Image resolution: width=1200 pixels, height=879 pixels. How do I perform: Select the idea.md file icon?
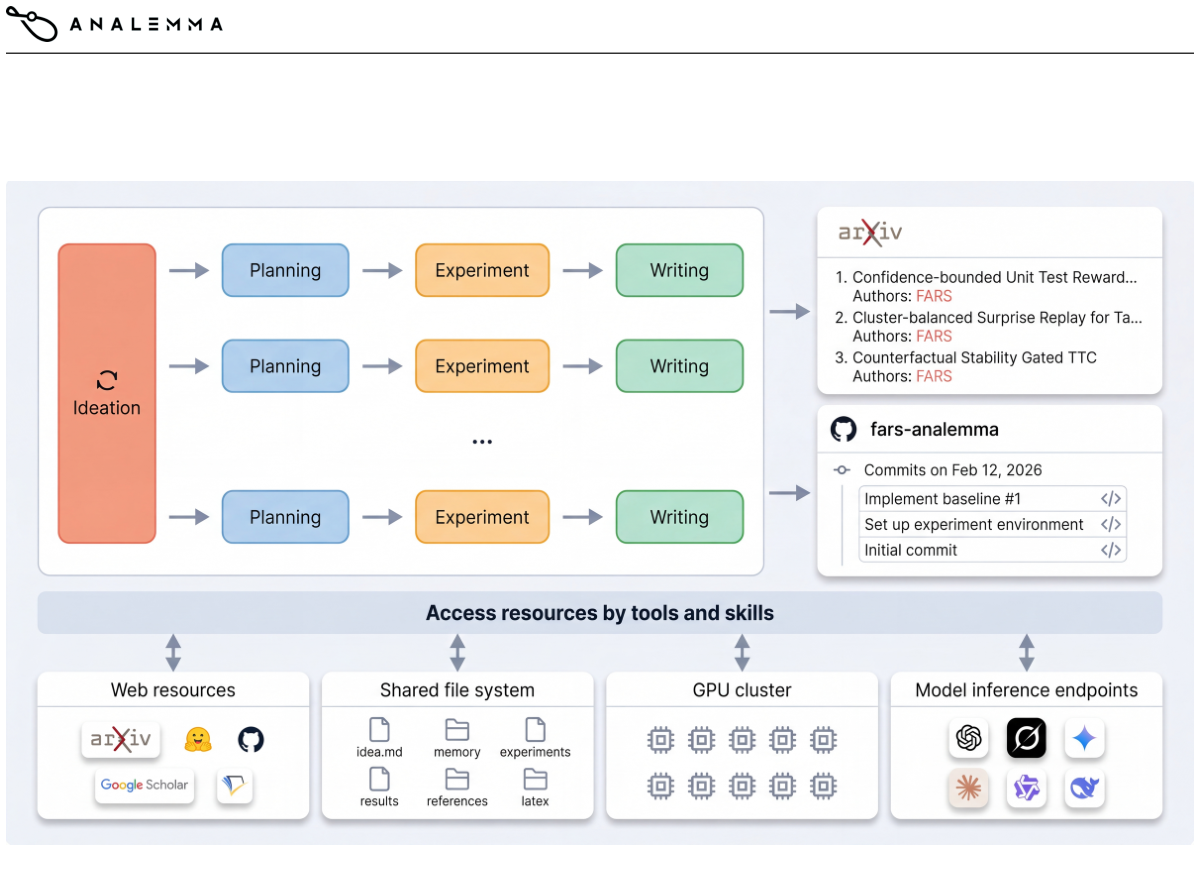[x=379, y=730]
